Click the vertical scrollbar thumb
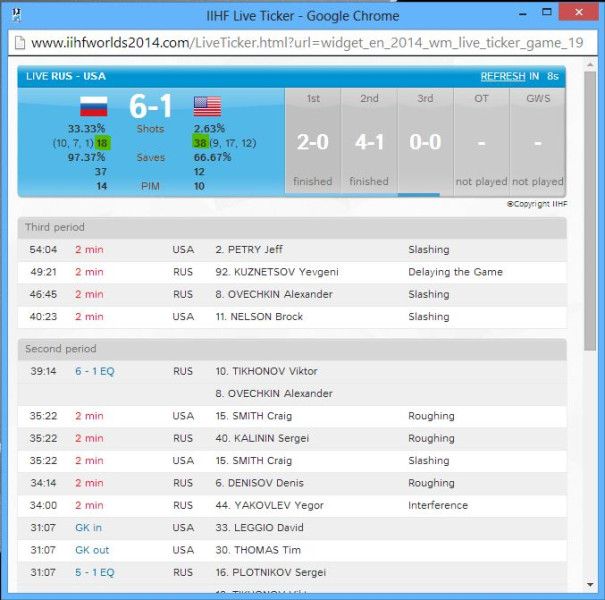This screenshot has height=600, width=605. pyautogui.click(x=590, y=211)
